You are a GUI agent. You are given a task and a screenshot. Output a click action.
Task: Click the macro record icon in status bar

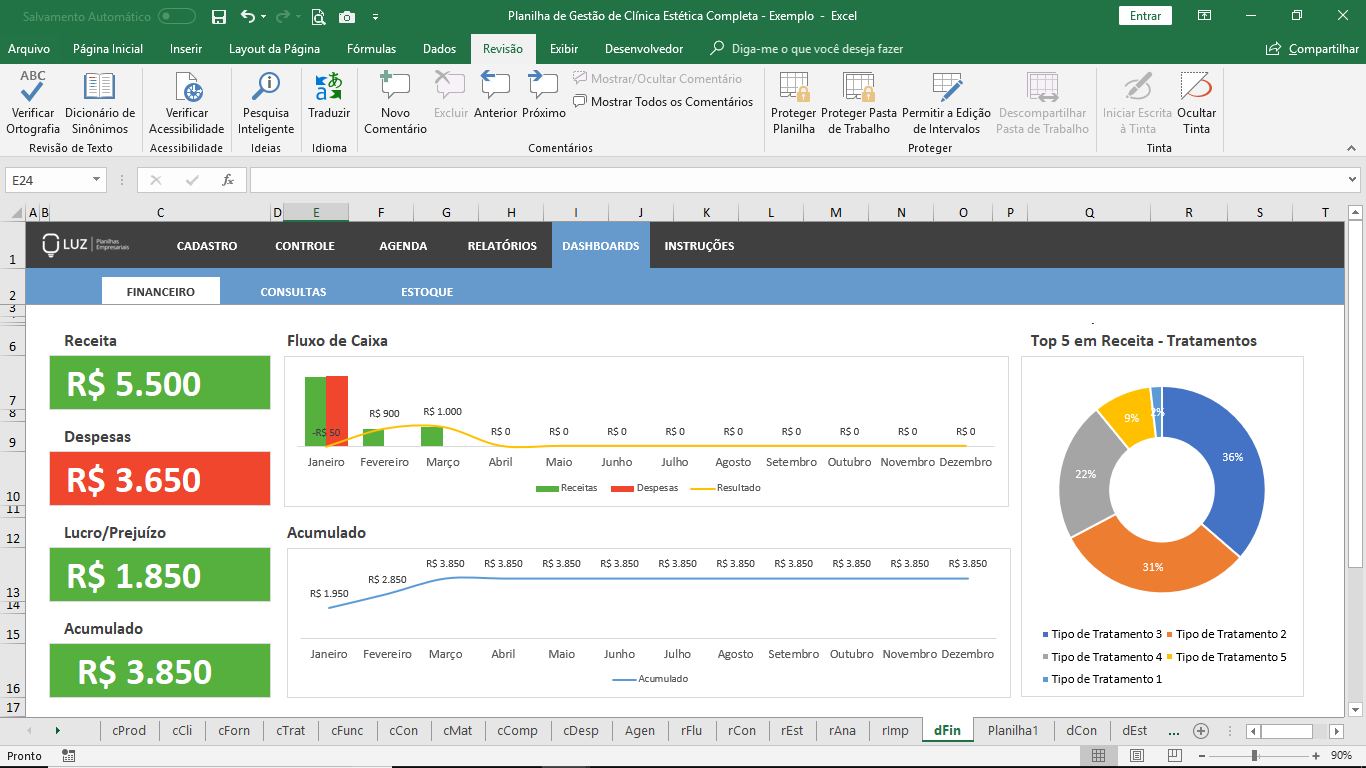click(68, 756)
